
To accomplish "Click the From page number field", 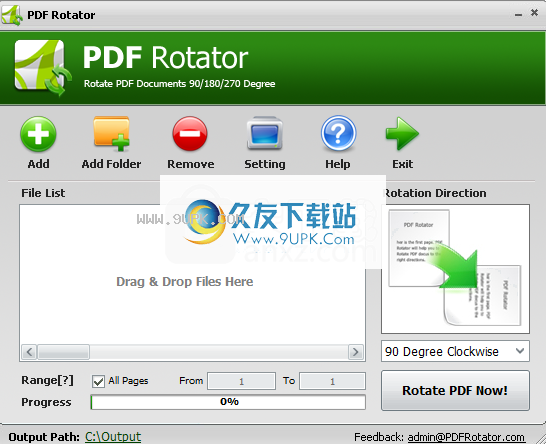I will click(241, 381).
